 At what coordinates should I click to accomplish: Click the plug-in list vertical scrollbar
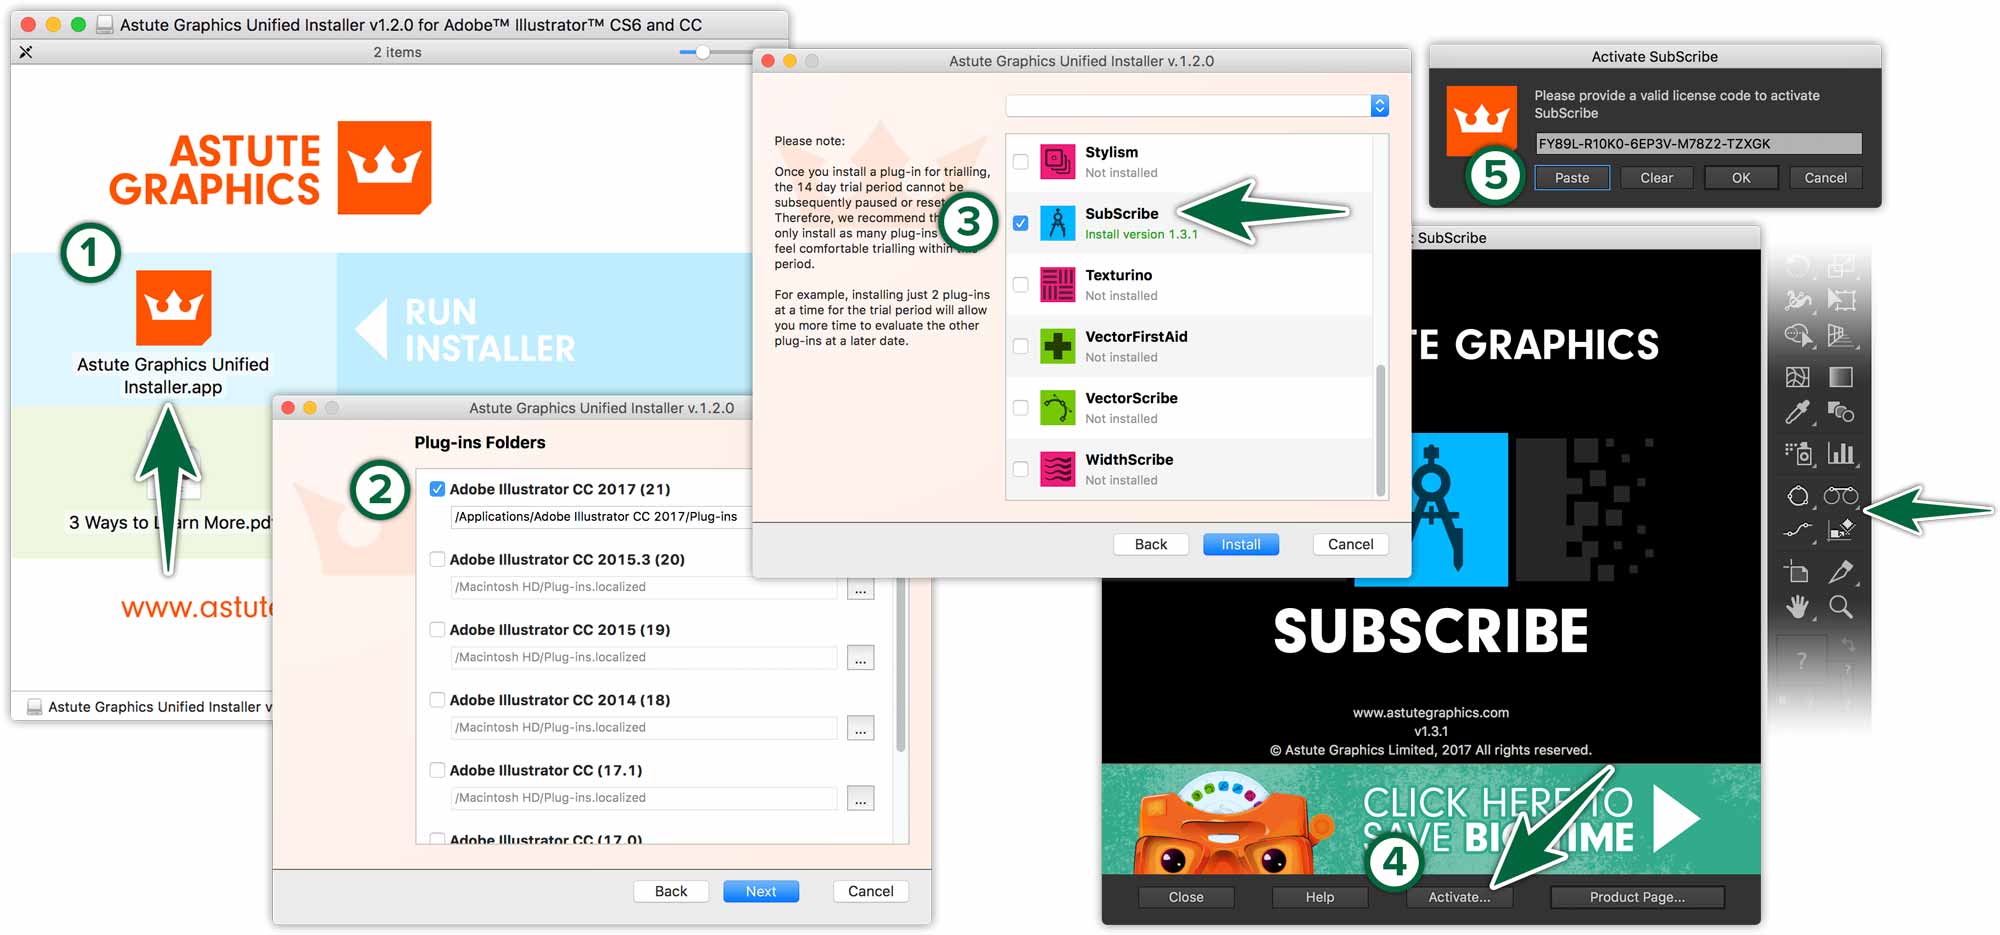(1381, 429)
